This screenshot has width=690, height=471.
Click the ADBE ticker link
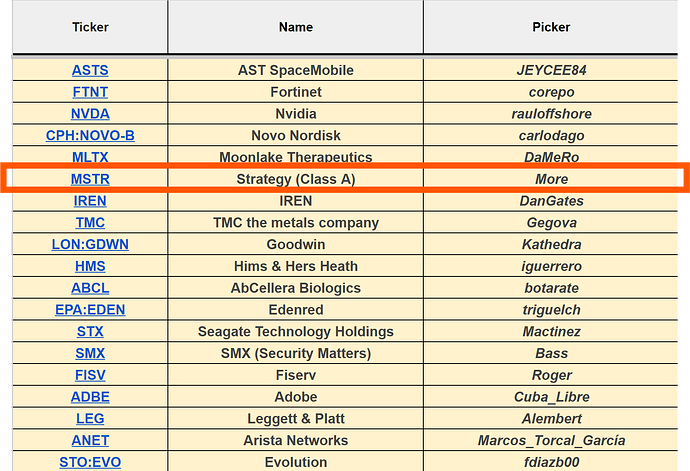90,397
